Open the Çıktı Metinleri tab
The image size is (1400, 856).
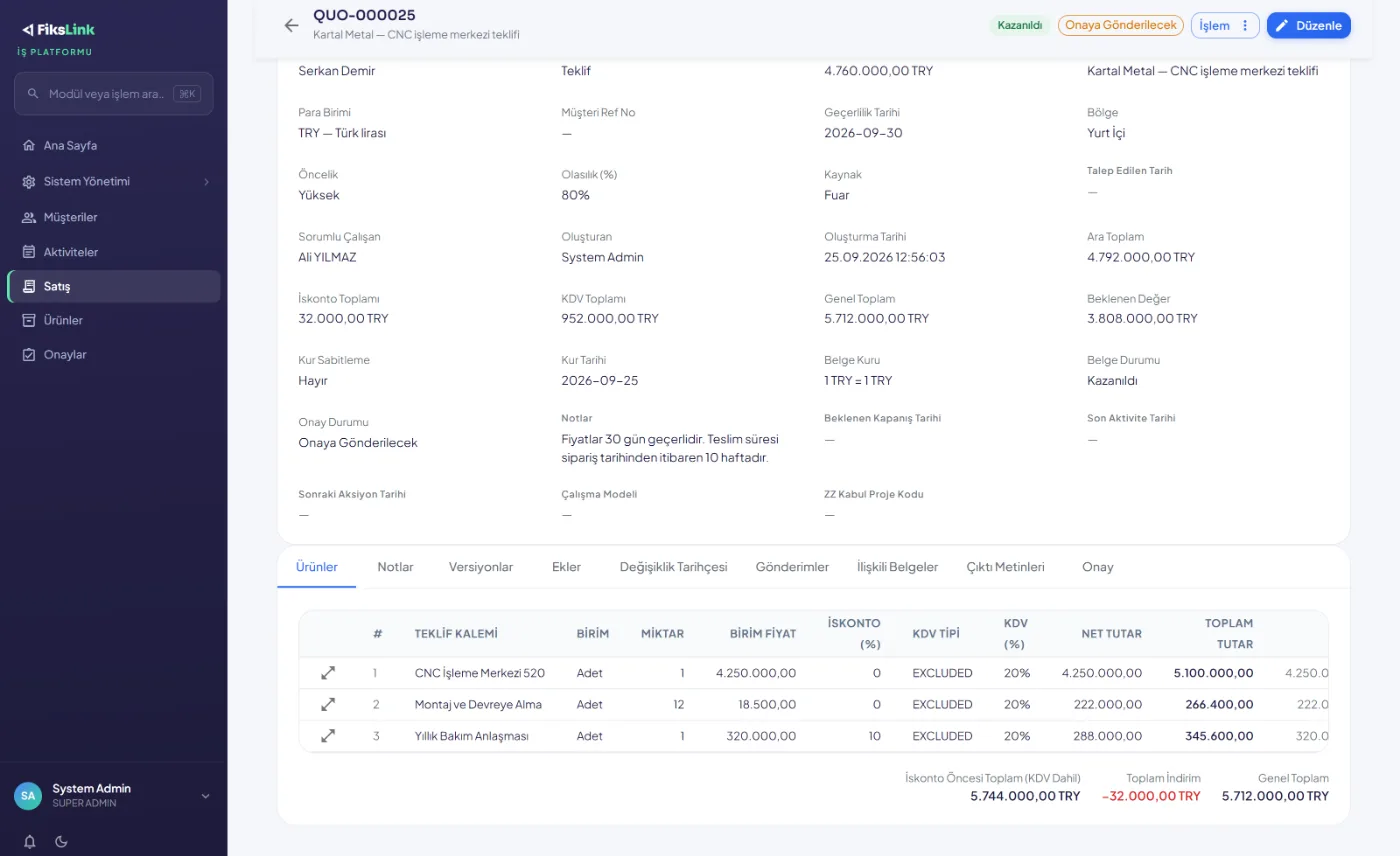pos(1005,567)
